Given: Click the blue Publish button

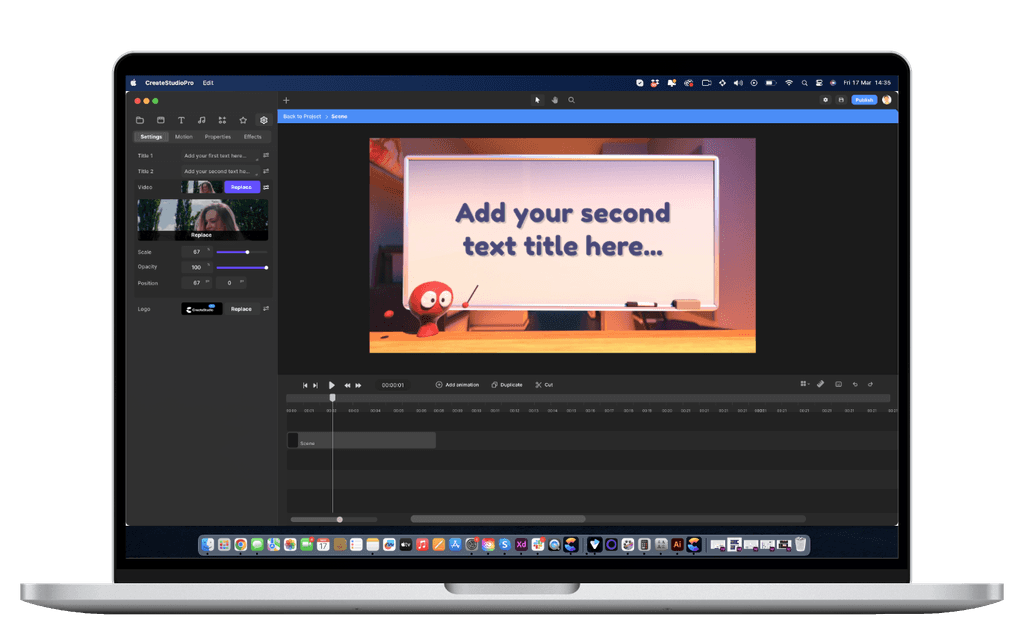Looking at the screenshot, I should pos(864,100).
